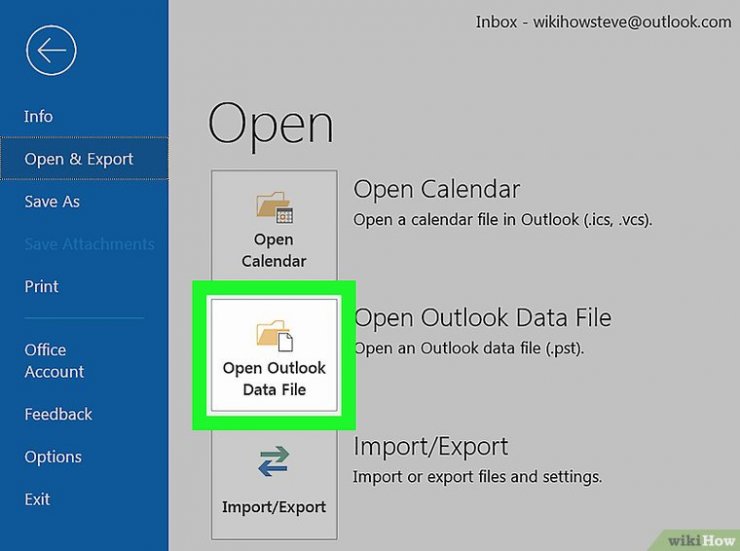The height and width of the screenshot is (551, 740).
Task: Click the 'Open Outlook Data File' heading text
Action: 482,318
